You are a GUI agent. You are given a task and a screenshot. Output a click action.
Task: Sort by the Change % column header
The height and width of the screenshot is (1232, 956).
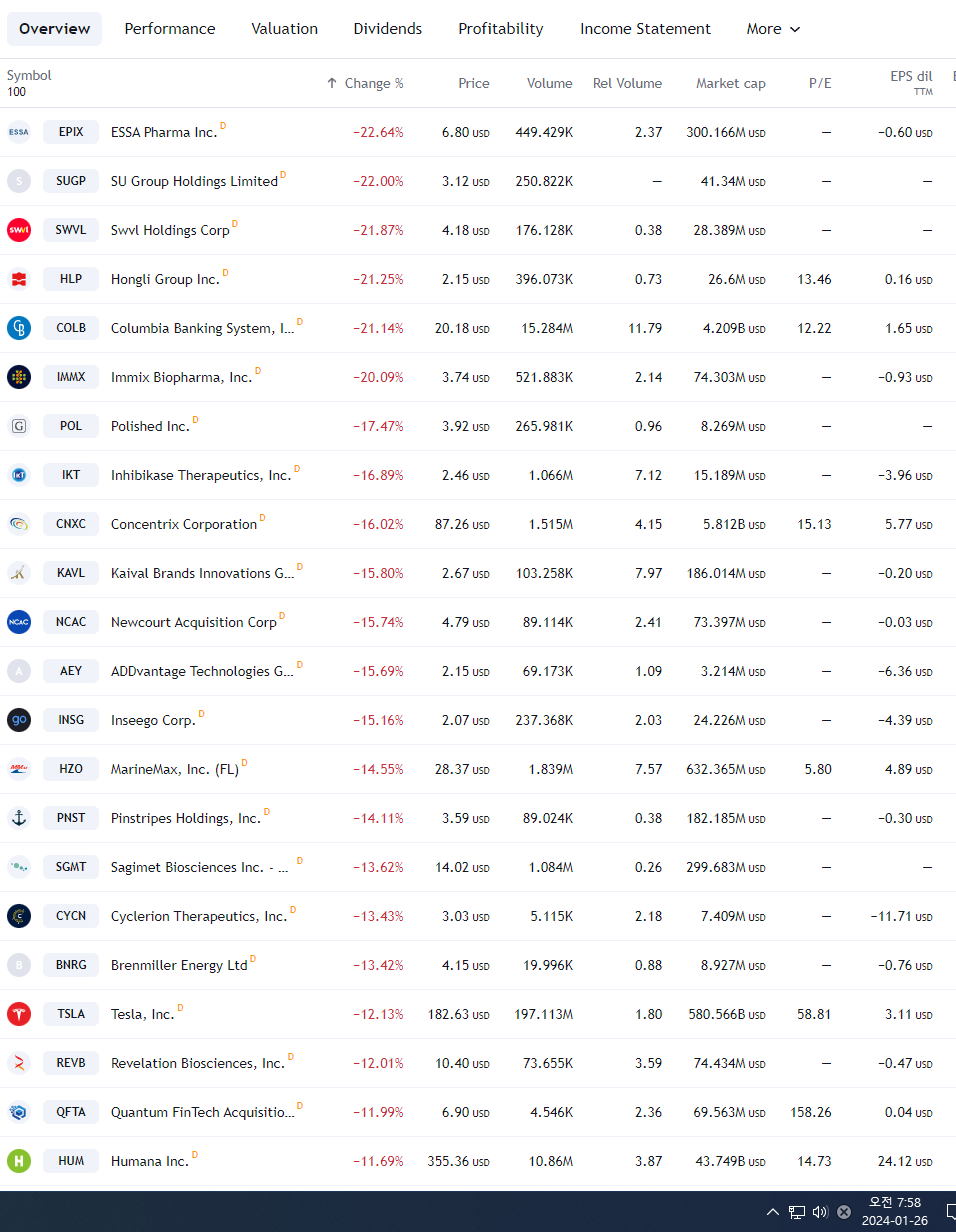[x=365, y=83]
